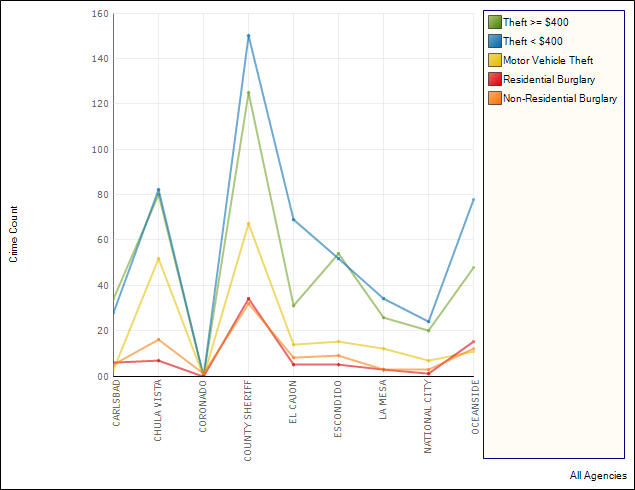Click the OCEANSIDE axis label
Screen dimensions: 635x490
(474, 407)
